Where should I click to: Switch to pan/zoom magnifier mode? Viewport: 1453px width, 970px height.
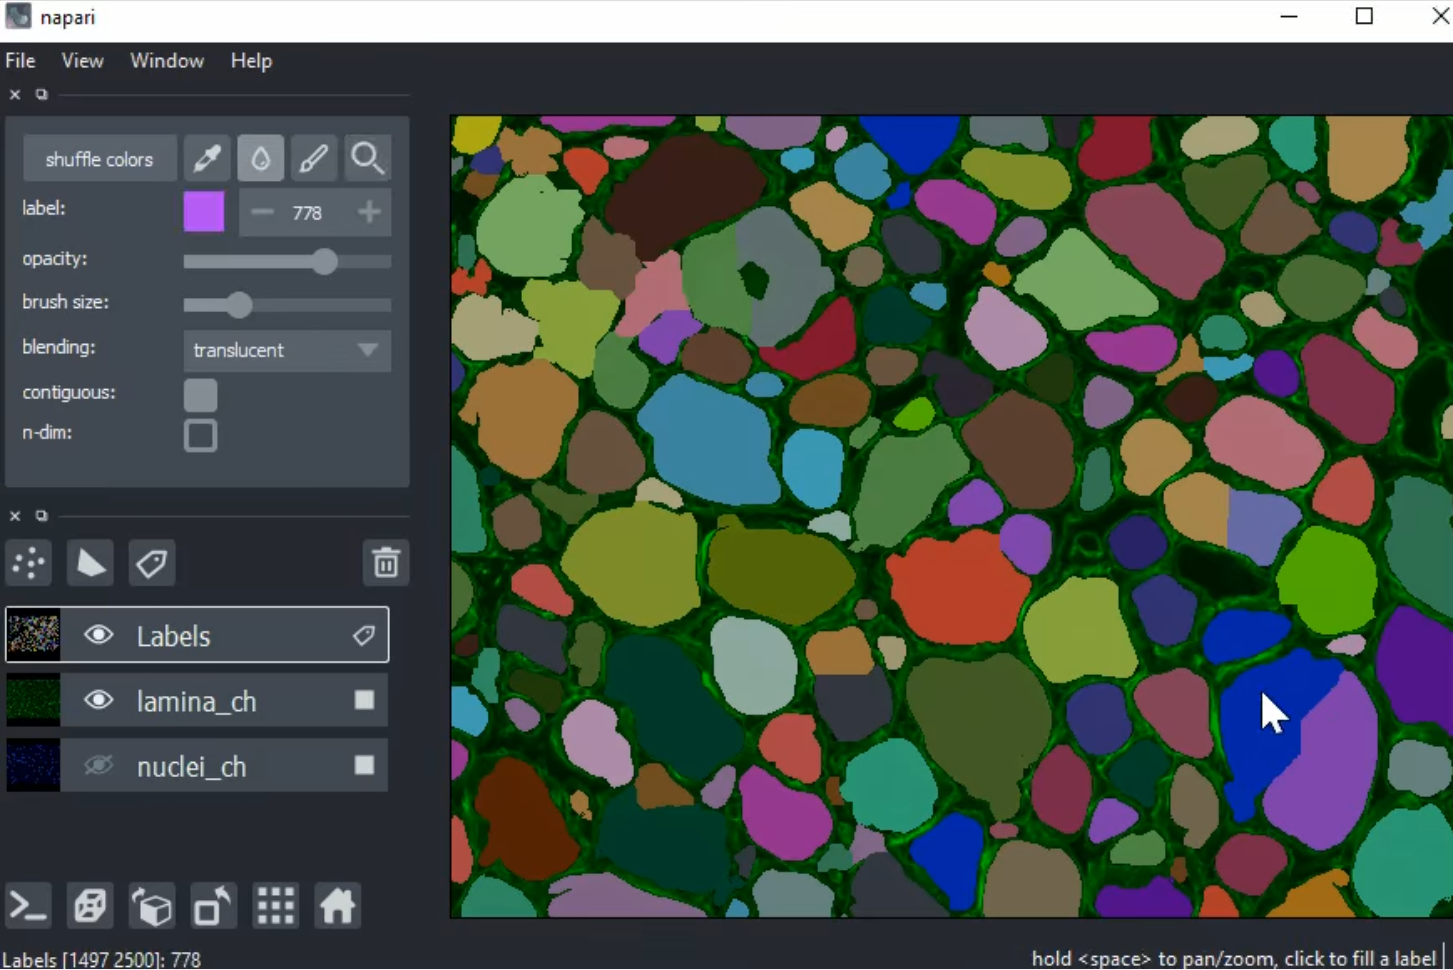[366, 158]
